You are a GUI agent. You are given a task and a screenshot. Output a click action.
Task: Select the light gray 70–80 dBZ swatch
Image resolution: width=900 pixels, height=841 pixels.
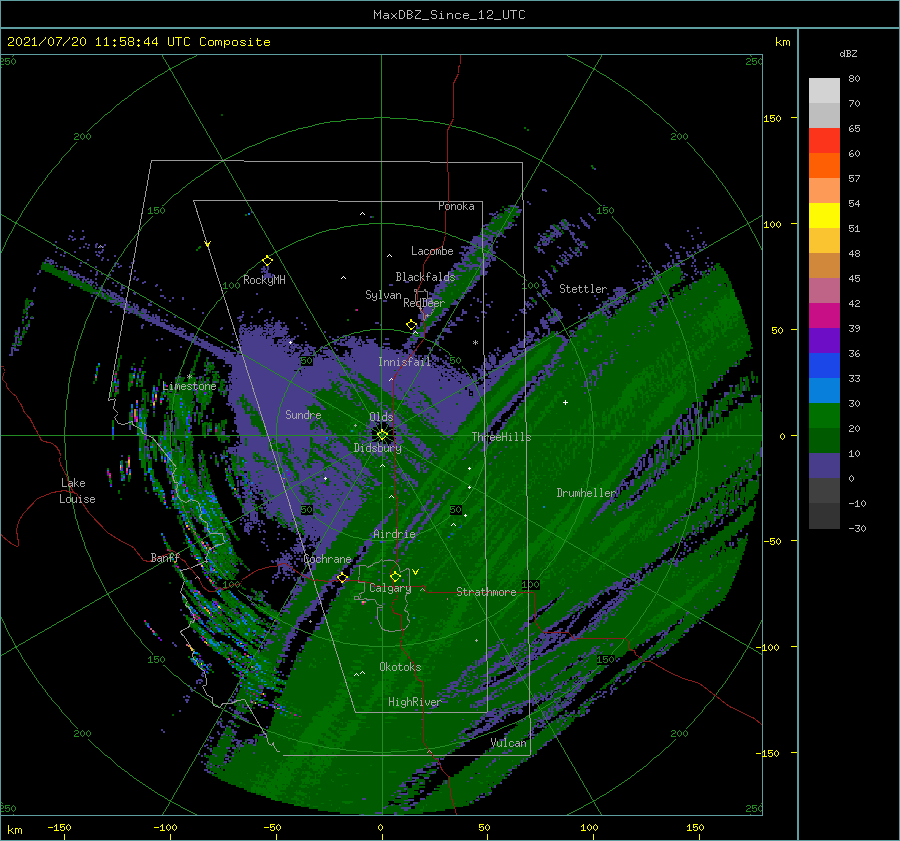pos(824,91)
